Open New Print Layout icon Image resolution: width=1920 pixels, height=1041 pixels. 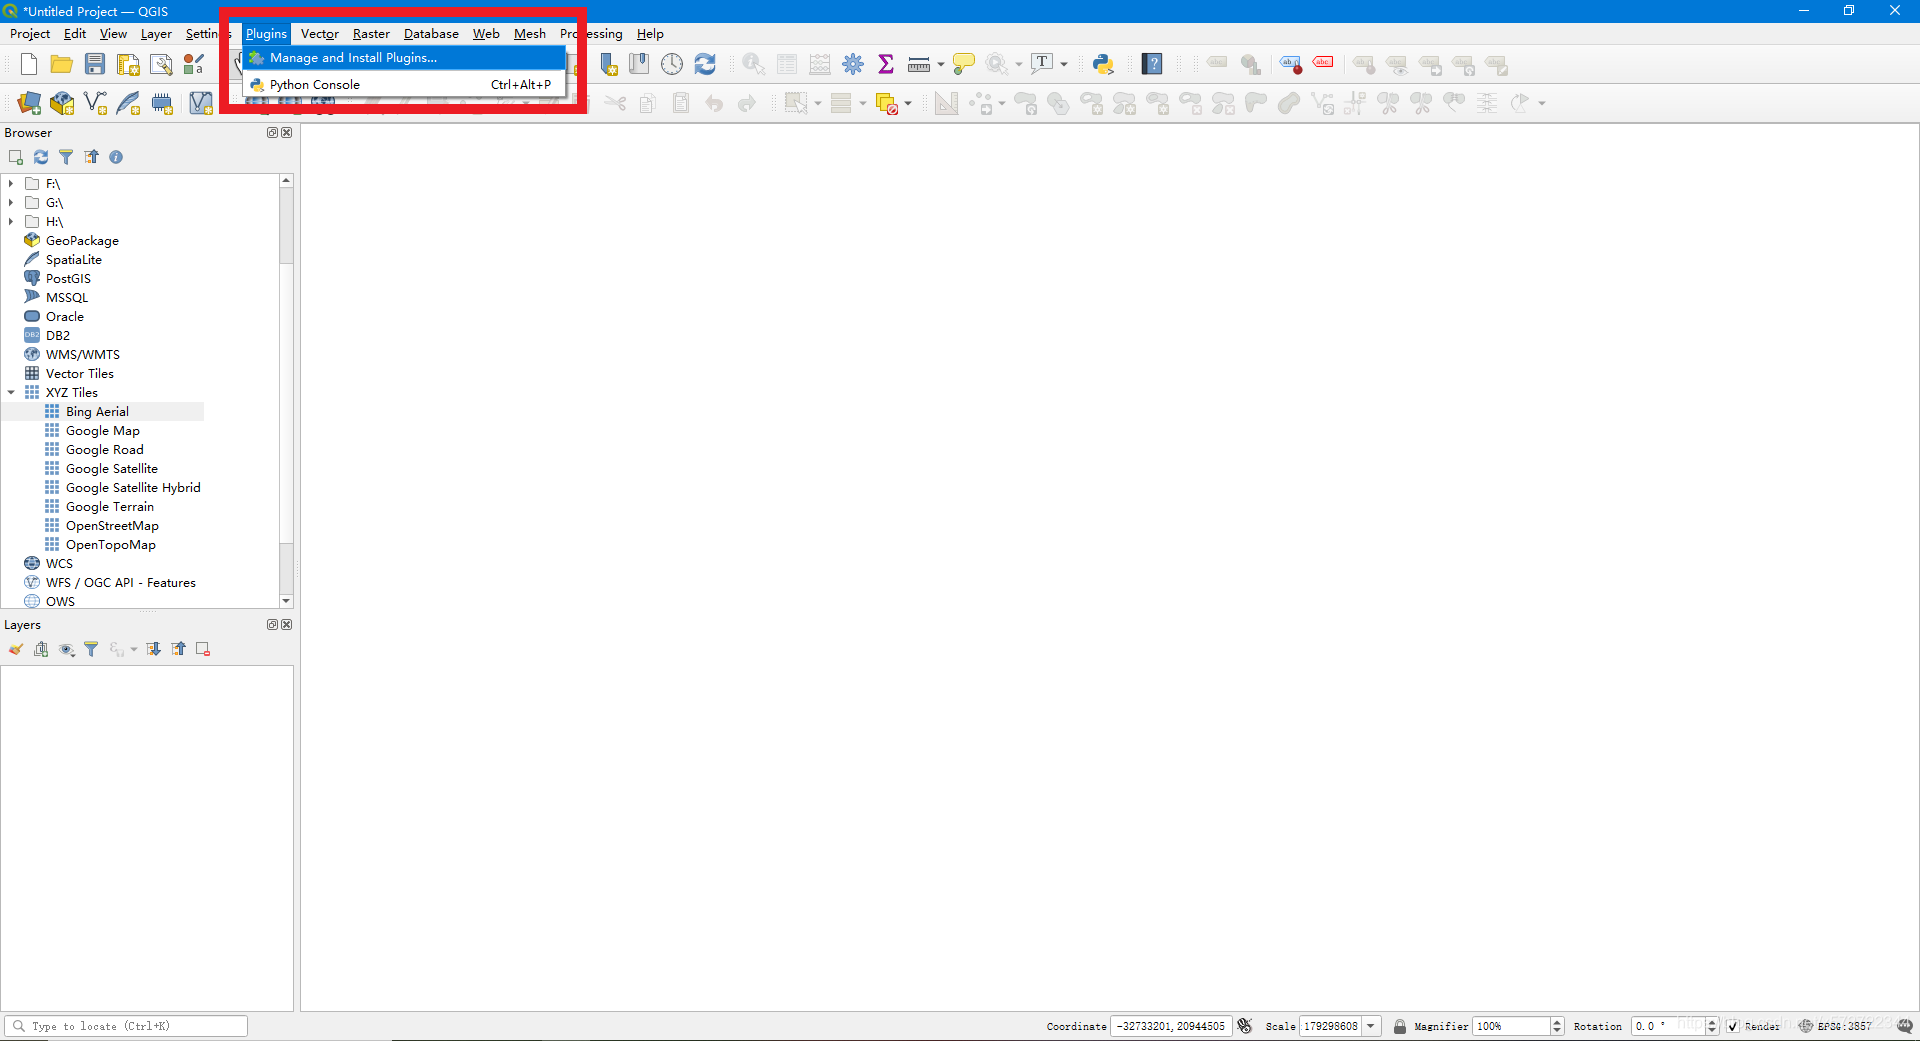pos(128,65)
